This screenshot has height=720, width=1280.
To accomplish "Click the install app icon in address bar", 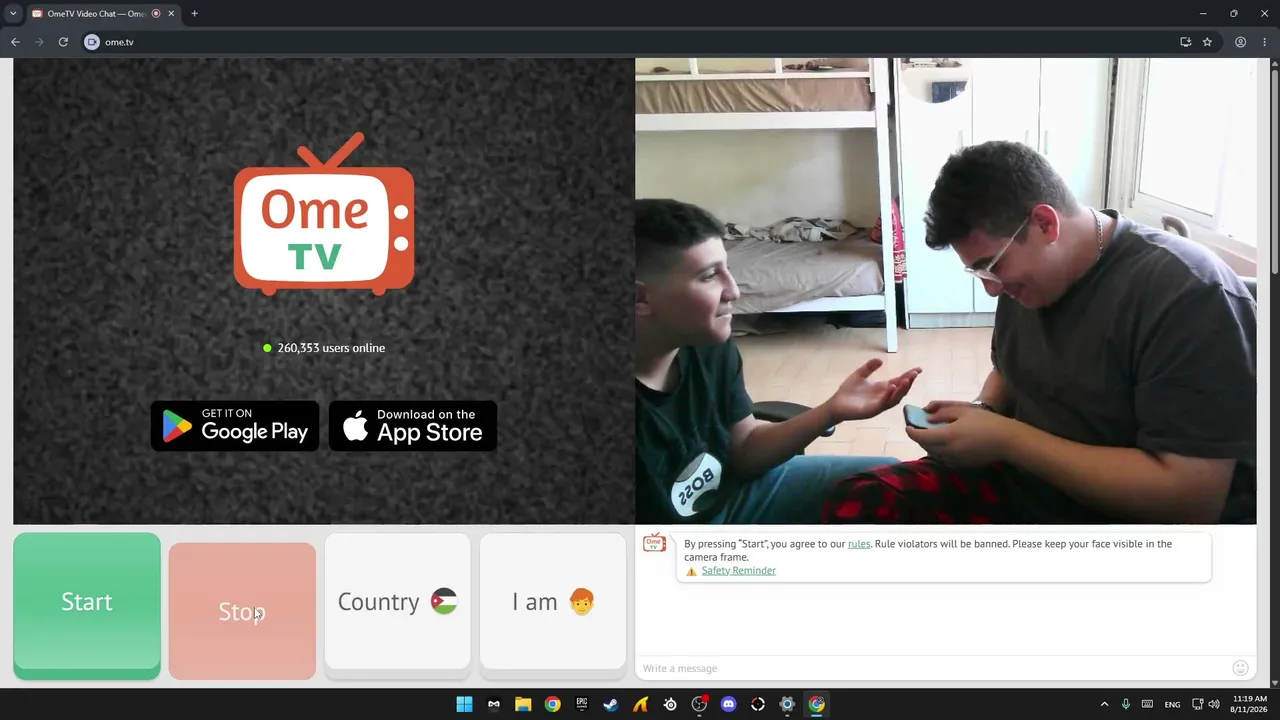I will [x=1186, y=42].
